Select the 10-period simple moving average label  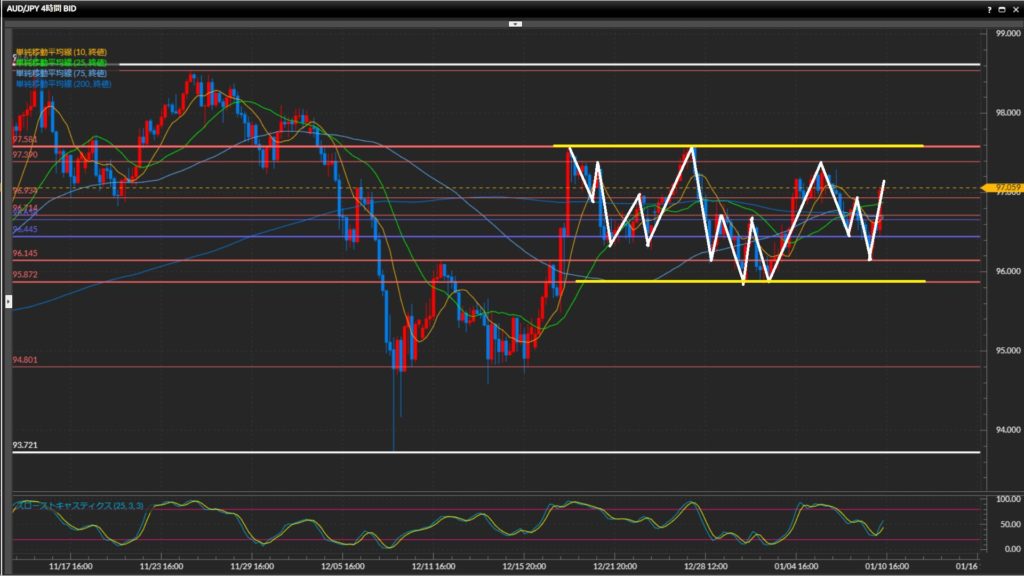coord(61,52)
